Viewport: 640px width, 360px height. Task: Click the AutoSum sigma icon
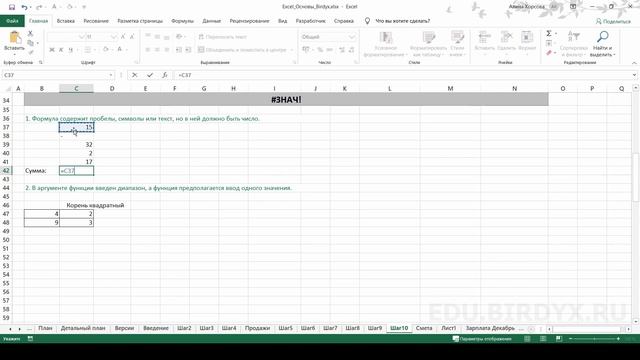point(549,33)
